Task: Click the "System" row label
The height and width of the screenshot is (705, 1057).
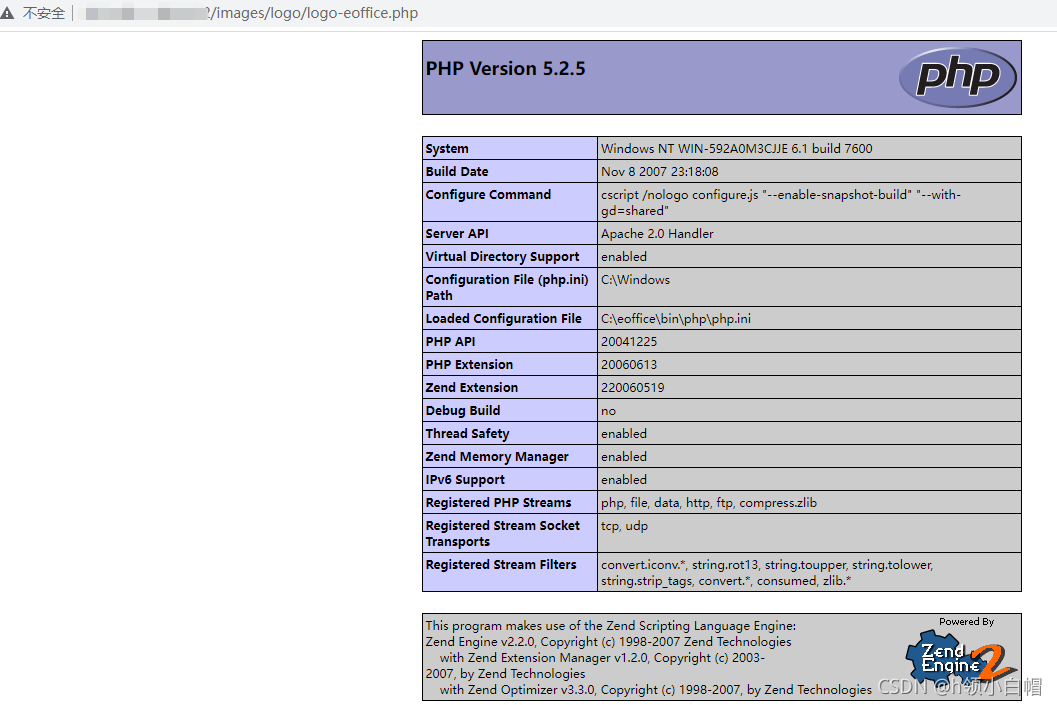Action: click(447, 148)
